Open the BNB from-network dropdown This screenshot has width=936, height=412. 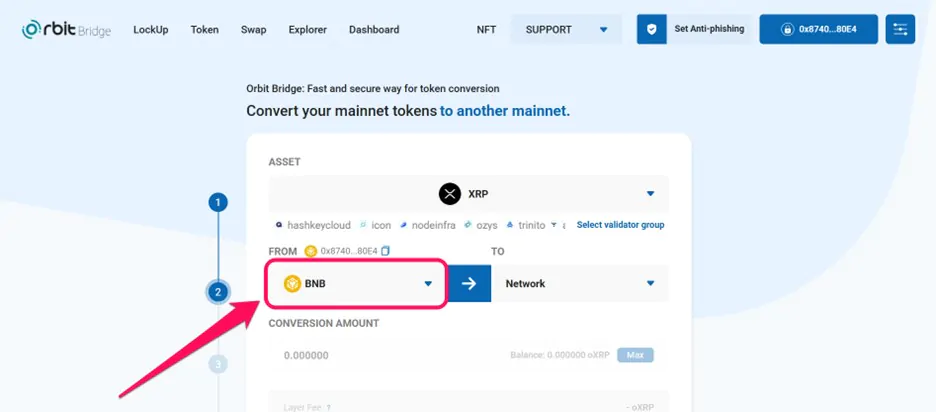pos(356,284)
